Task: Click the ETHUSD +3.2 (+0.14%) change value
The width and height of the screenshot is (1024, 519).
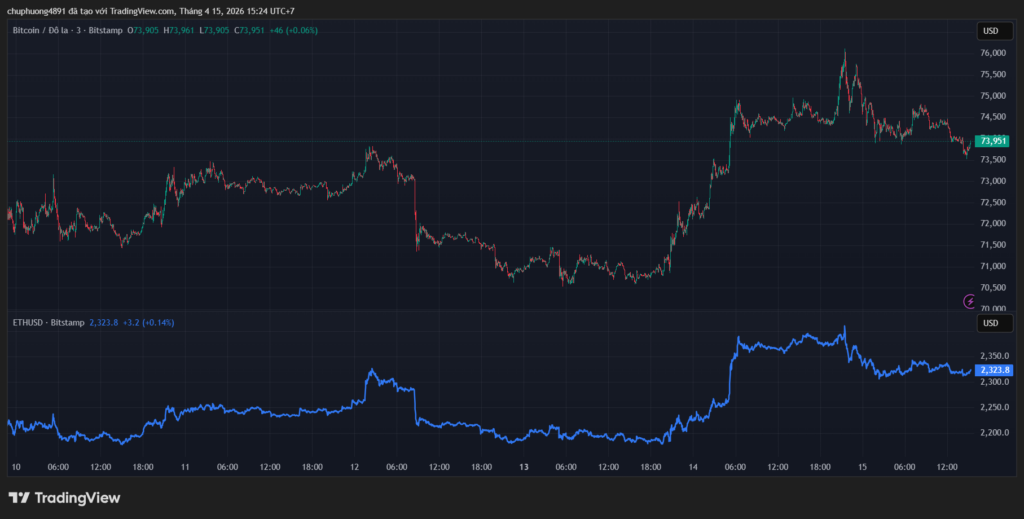Action: 146,323
